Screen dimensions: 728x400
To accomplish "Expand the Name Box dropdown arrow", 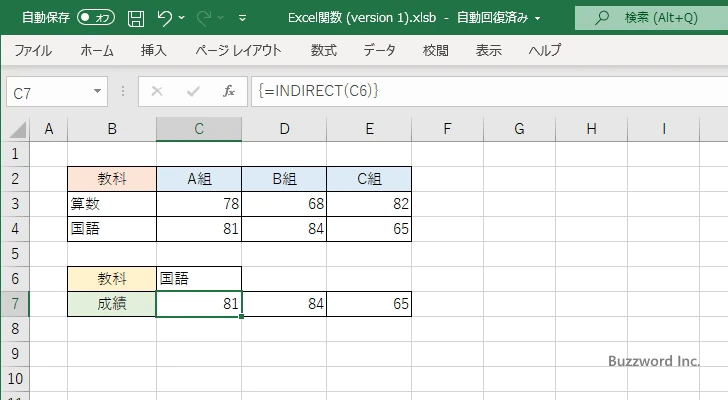I will click(x=98, y=91).
